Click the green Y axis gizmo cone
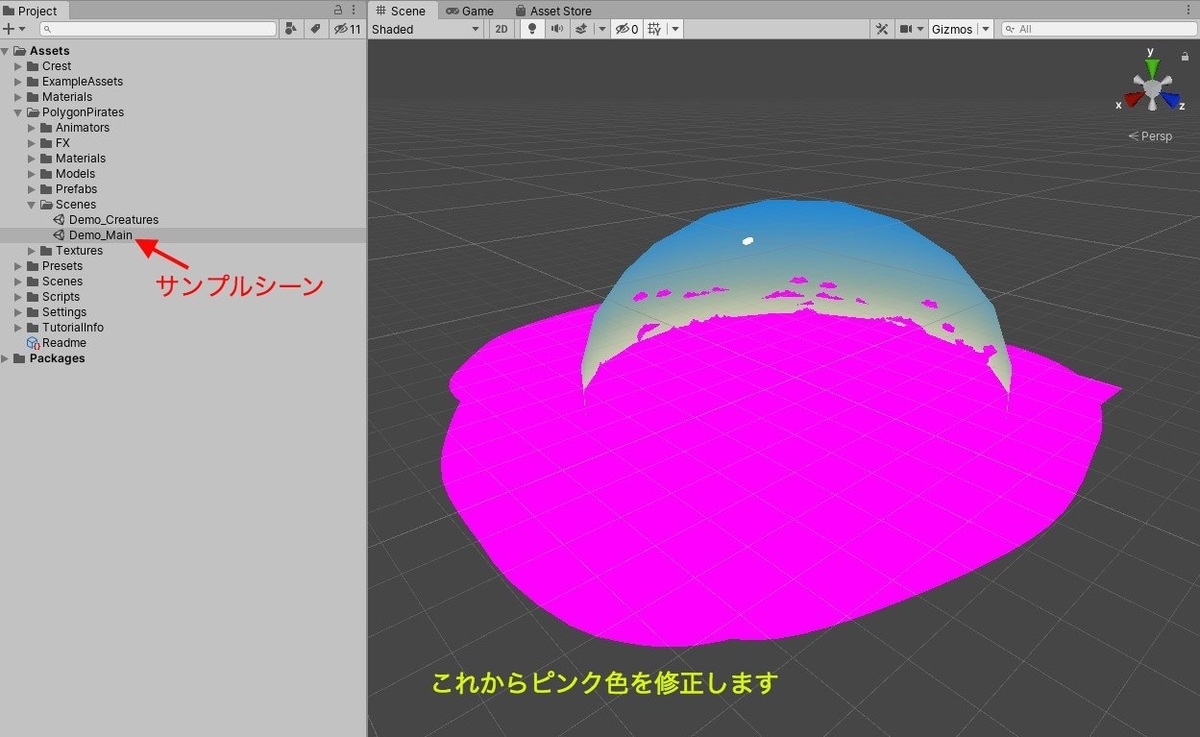1200x737 pixels. 1152,67
